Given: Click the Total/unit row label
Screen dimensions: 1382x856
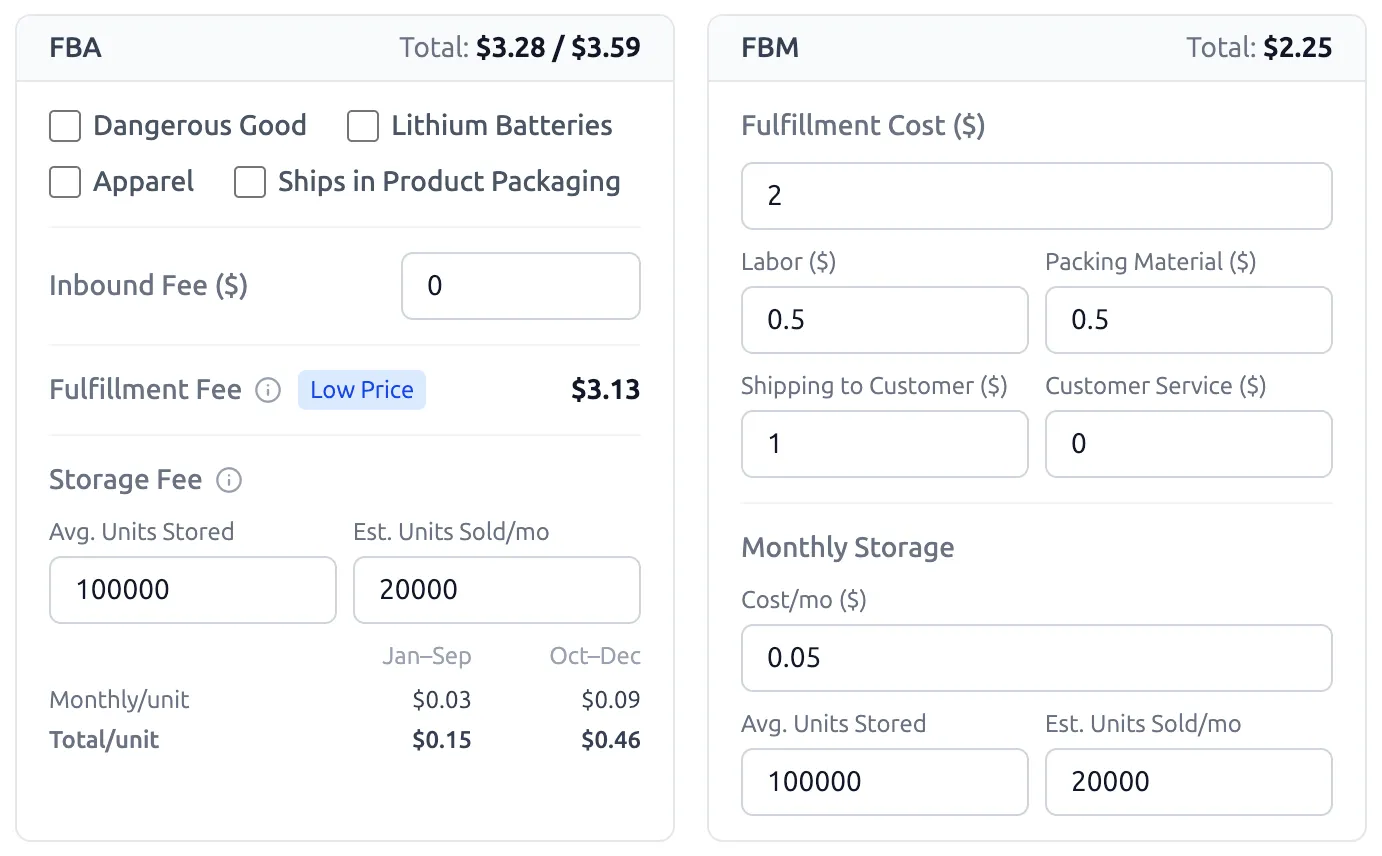Looking at the screenshot, I should pyautogui.click(x=104, y=741).
